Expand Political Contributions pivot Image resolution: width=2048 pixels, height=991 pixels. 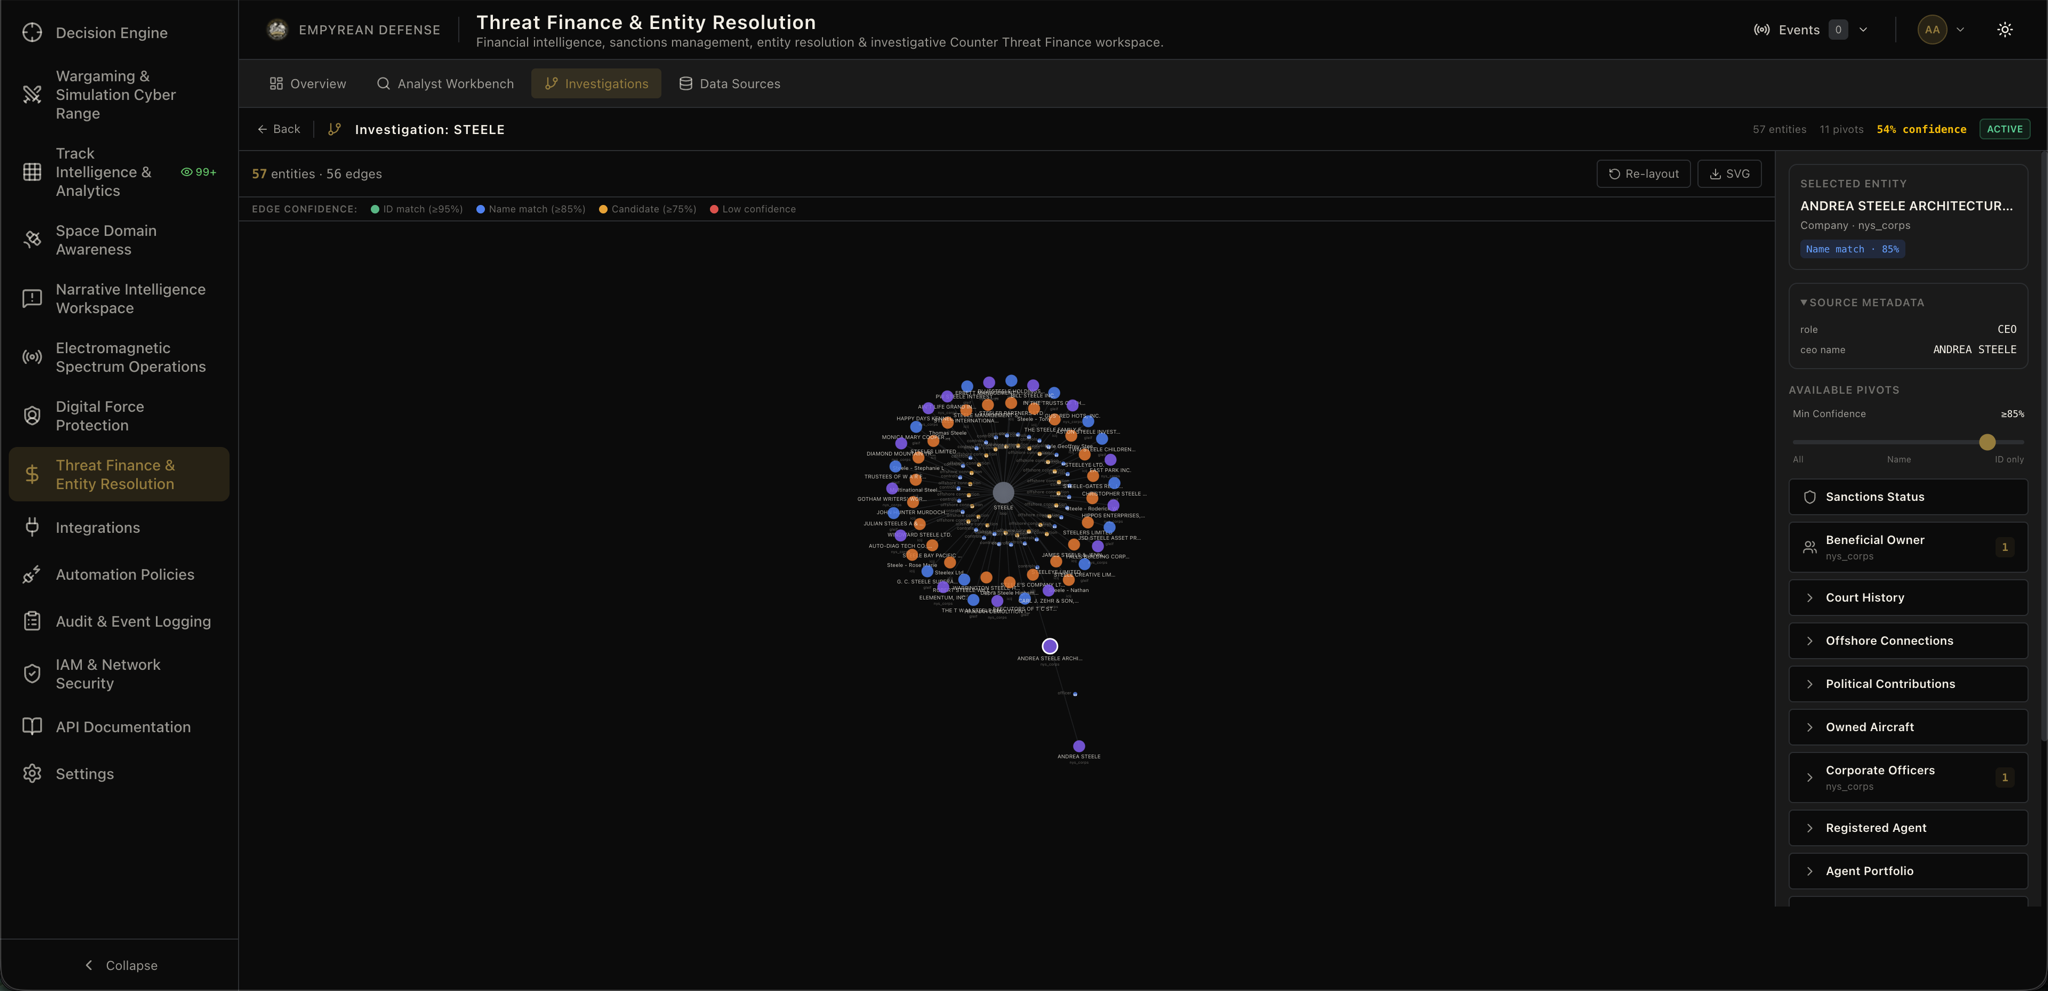[1907, 684]
